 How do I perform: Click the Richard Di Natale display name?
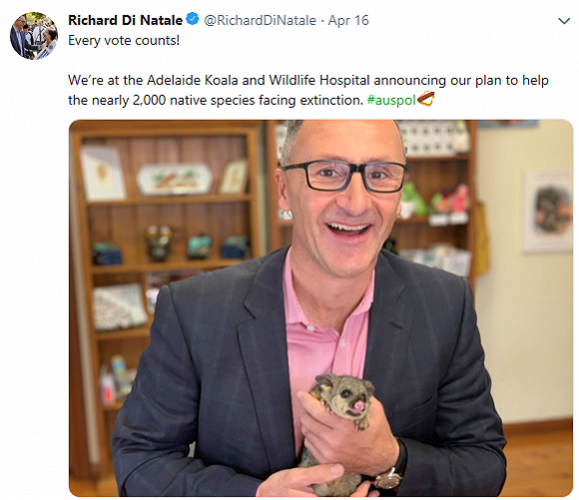[125, 20]
